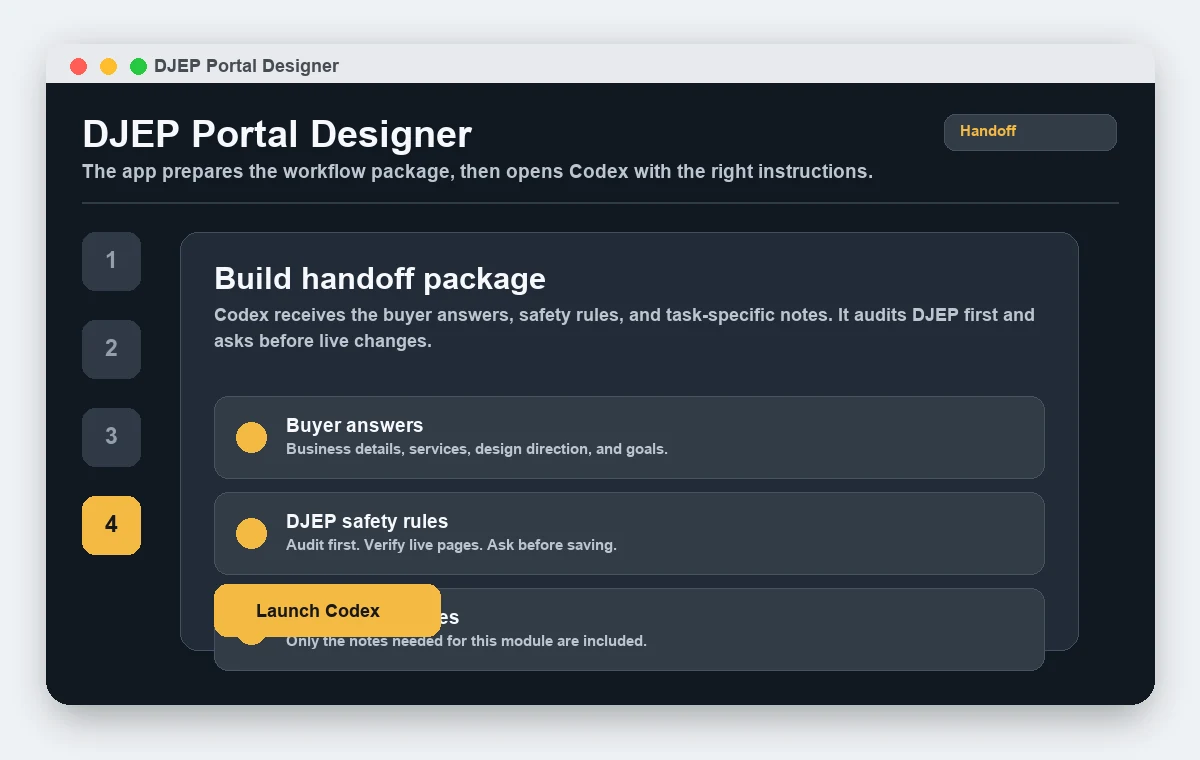1200x760 pixels.
Task: Open the DJEP safety rules card title
Action: coord(367,521)
